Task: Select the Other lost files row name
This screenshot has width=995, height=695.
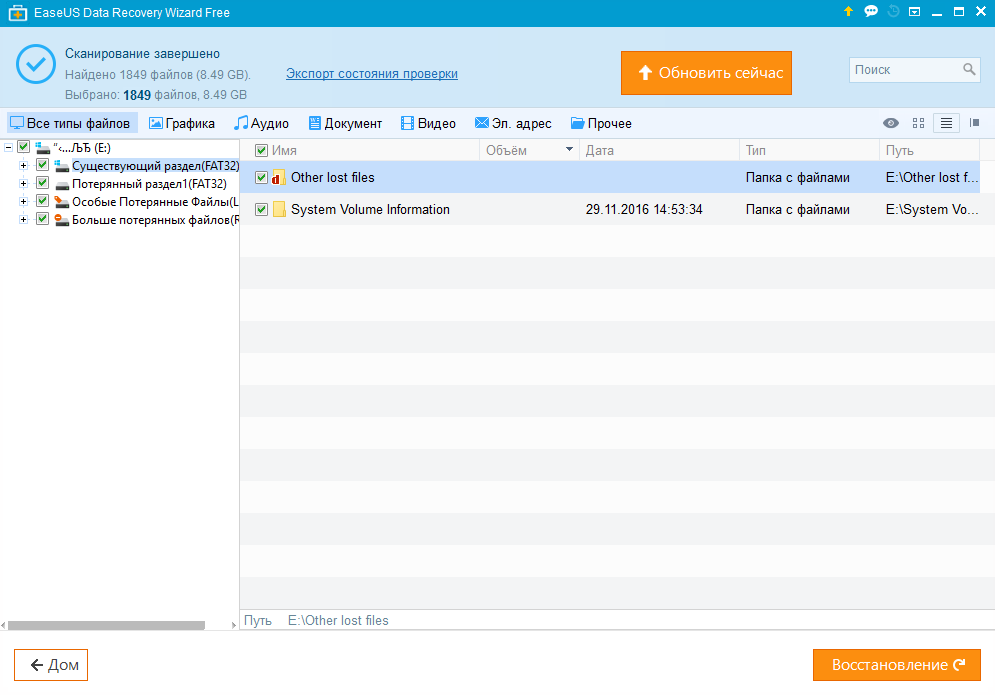Action: tap(333, 178)
